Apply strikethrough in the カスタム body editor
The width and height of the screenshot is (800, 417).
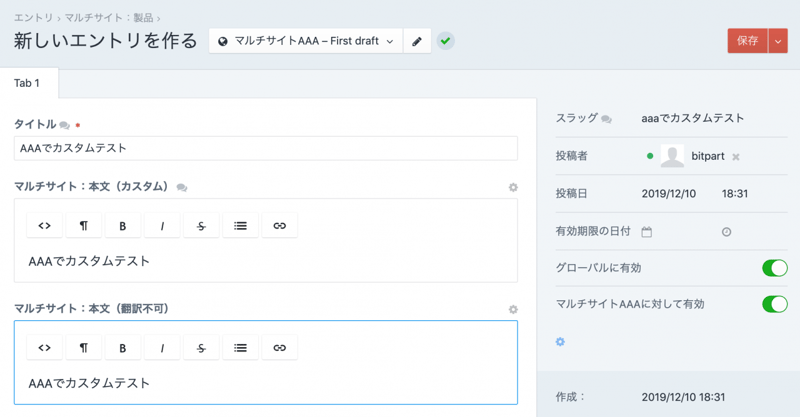[x=201, y=226]
